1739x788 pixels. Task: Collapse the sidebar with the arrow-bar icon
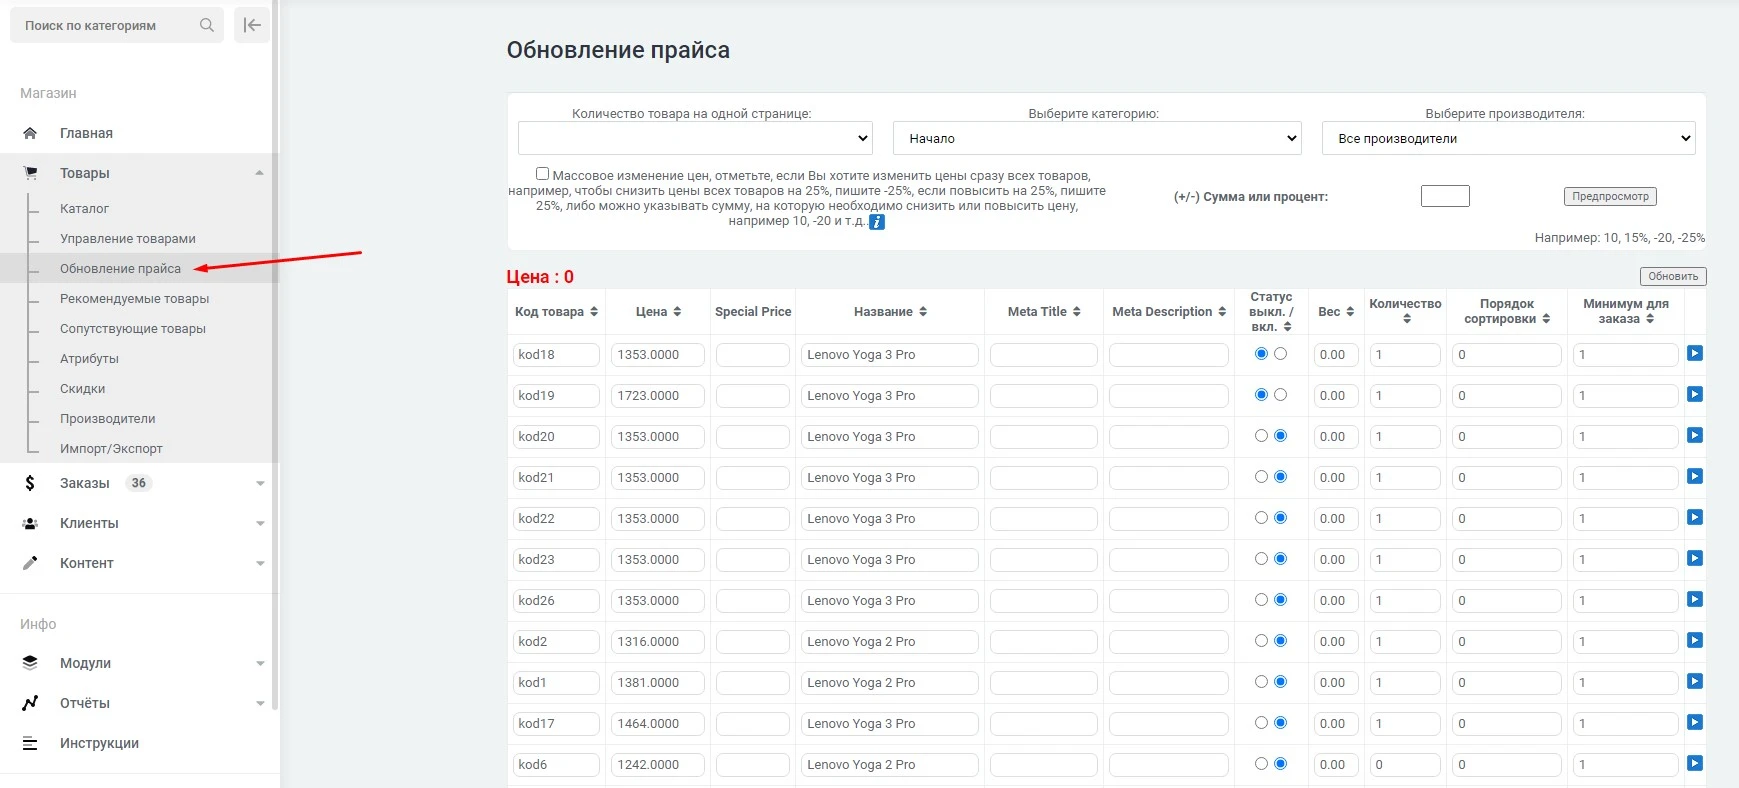click(x=252, y=25)
